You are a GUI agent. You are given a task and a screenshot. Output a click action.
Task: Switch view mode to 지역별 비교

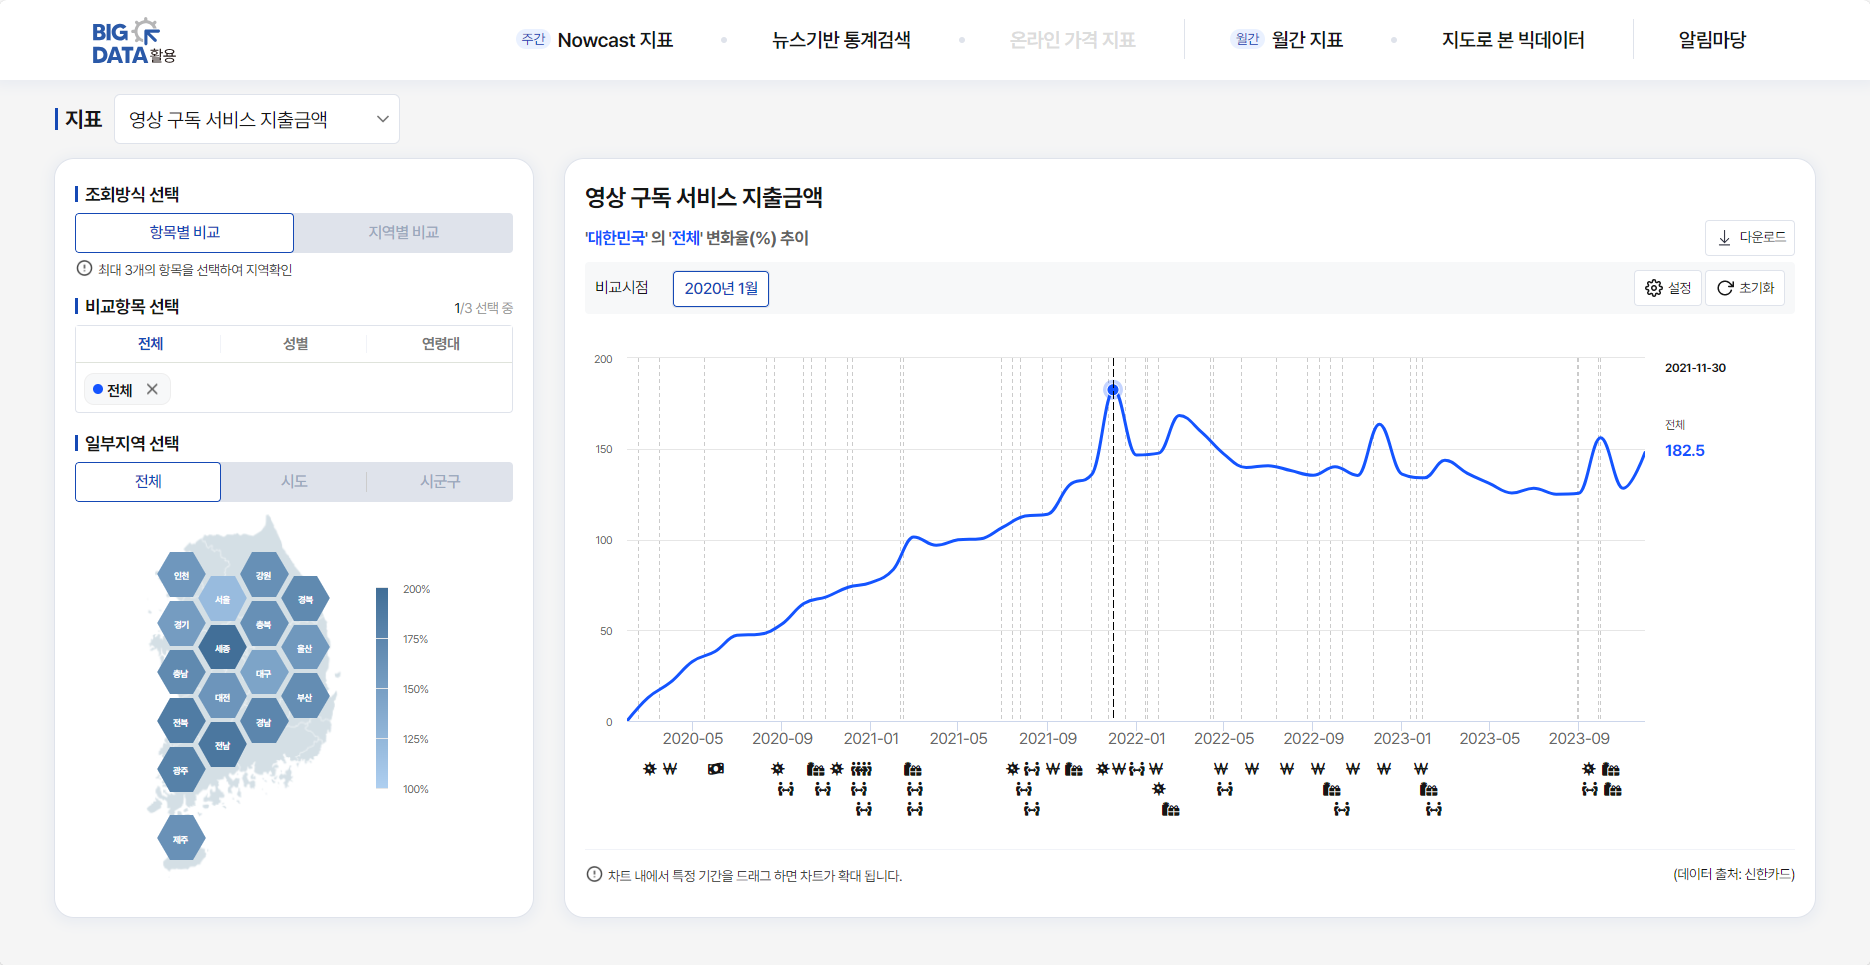tap(403, 232)
